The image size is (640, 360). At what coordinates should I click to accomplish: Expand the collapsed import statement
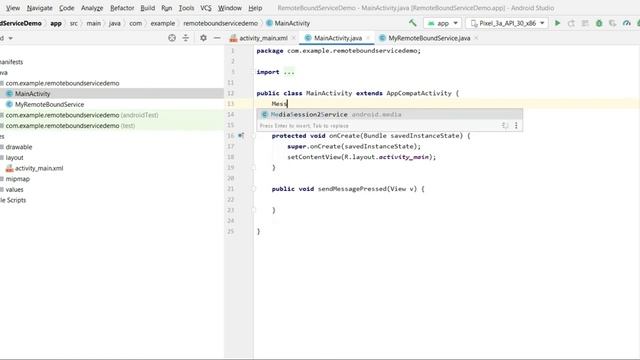289,72
